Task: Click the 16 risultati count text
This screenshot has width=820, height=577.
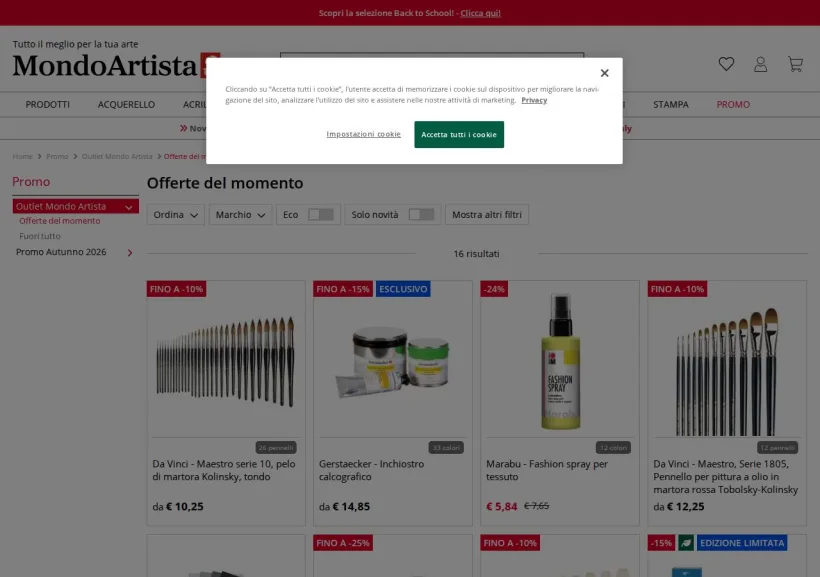Action: click(x=476, y=254)
